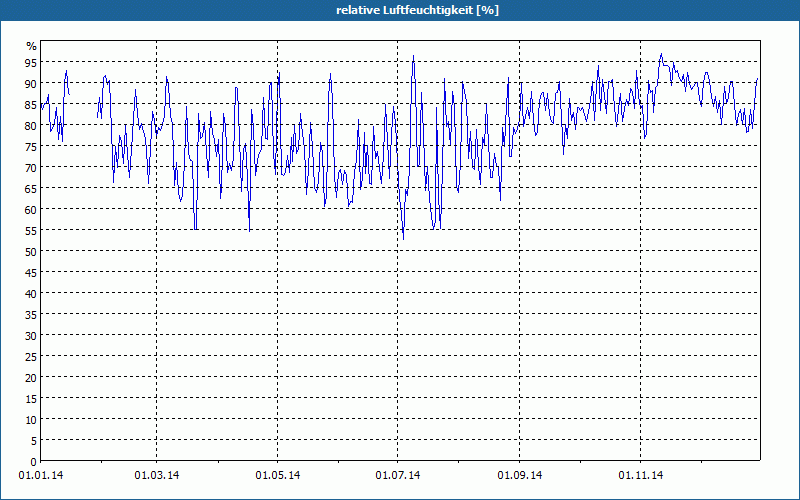Click the x-axis date 01.11.14

641,476
